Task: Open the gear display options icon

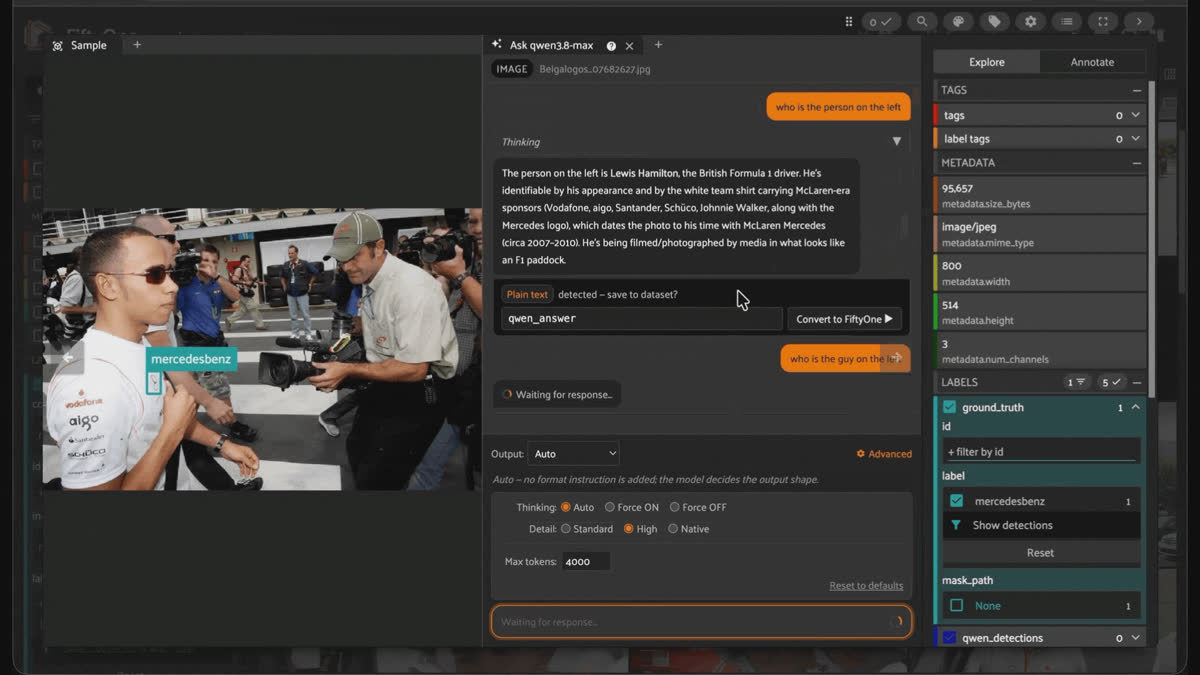Action: click(1030, 21)
